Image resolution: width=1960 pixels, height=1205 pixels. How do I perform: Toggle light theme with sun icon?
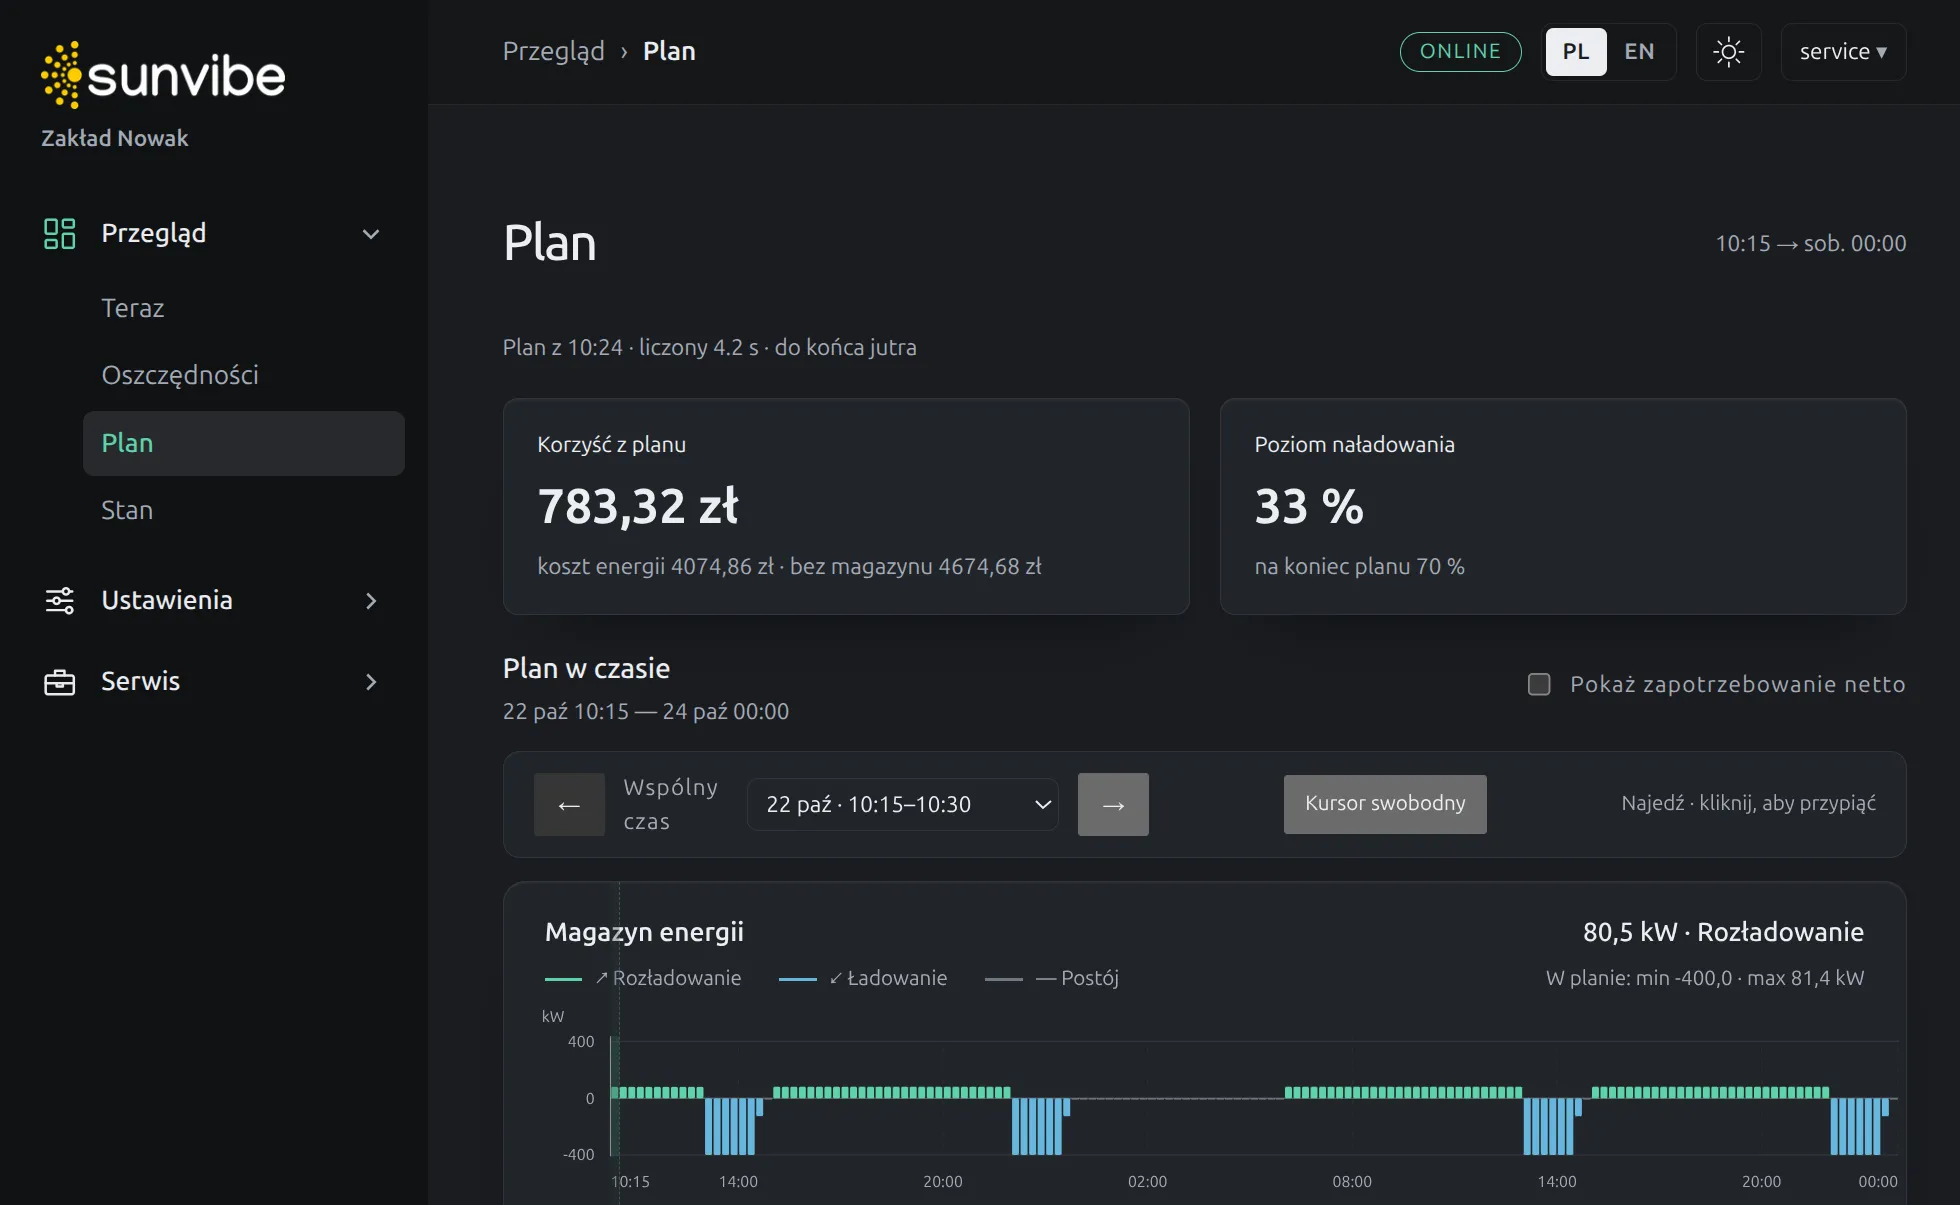click(x=1728, y=52)
